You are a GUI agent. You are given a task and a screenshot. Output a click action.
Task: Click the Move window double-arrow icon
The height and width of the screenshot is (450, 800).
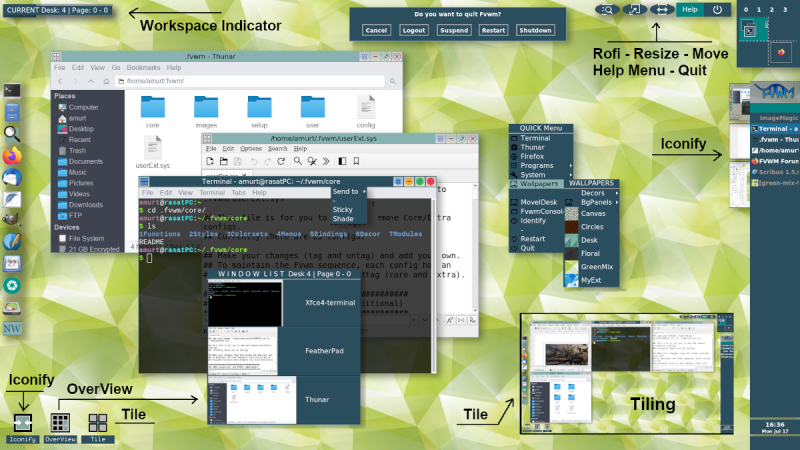(x=662, y=10)
